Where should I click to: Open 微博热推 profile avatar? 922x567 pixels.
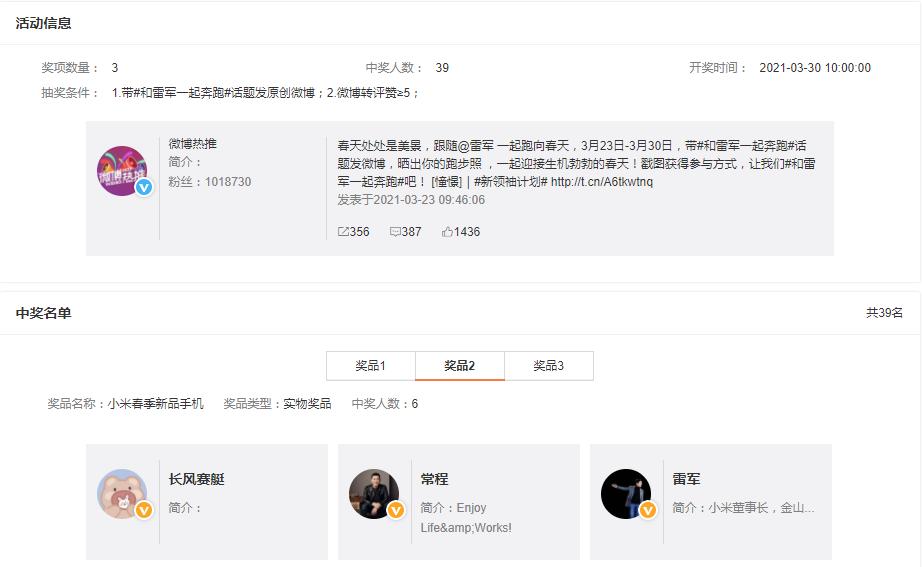pyautogui.click(x=122, y=171)
